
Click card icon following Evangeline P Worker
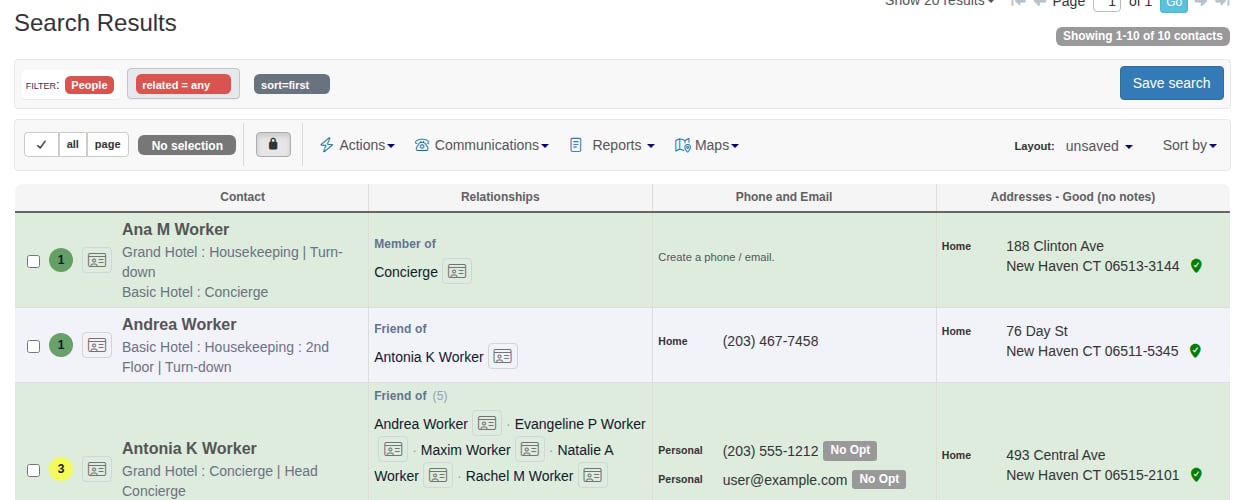pos(393,449)
